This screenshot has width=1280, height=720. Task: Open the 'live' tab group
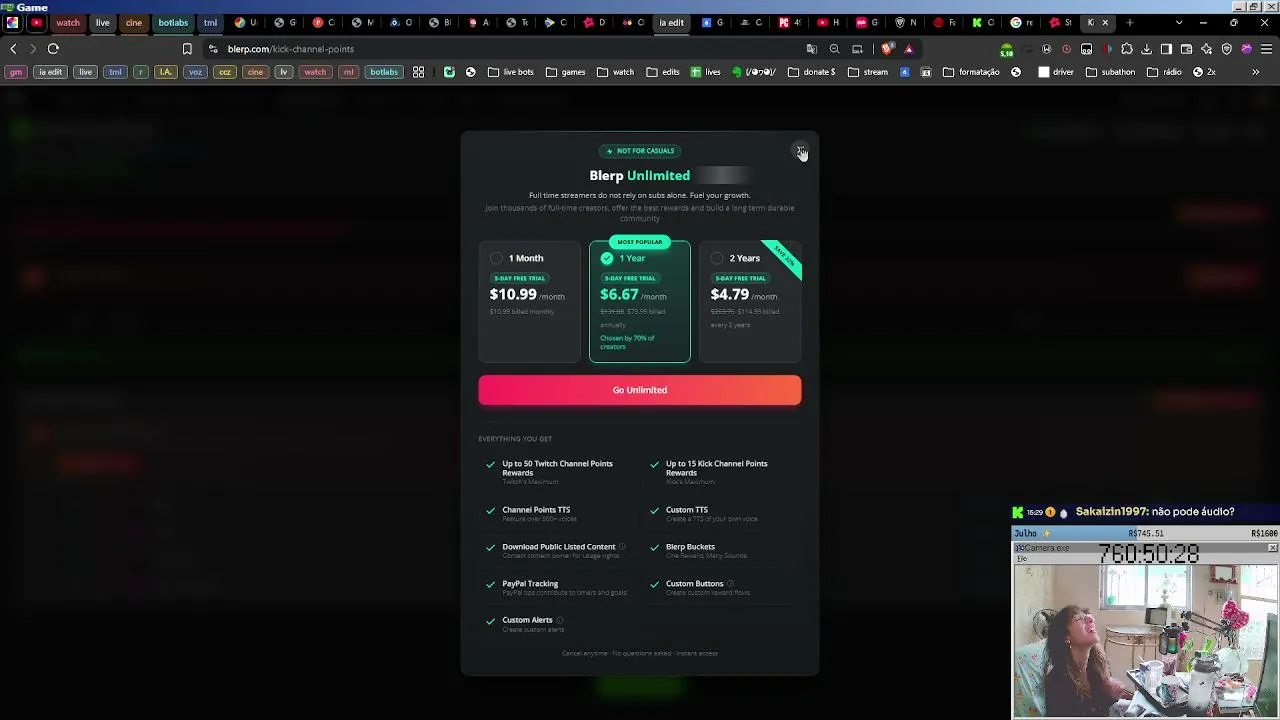(102, 22)
